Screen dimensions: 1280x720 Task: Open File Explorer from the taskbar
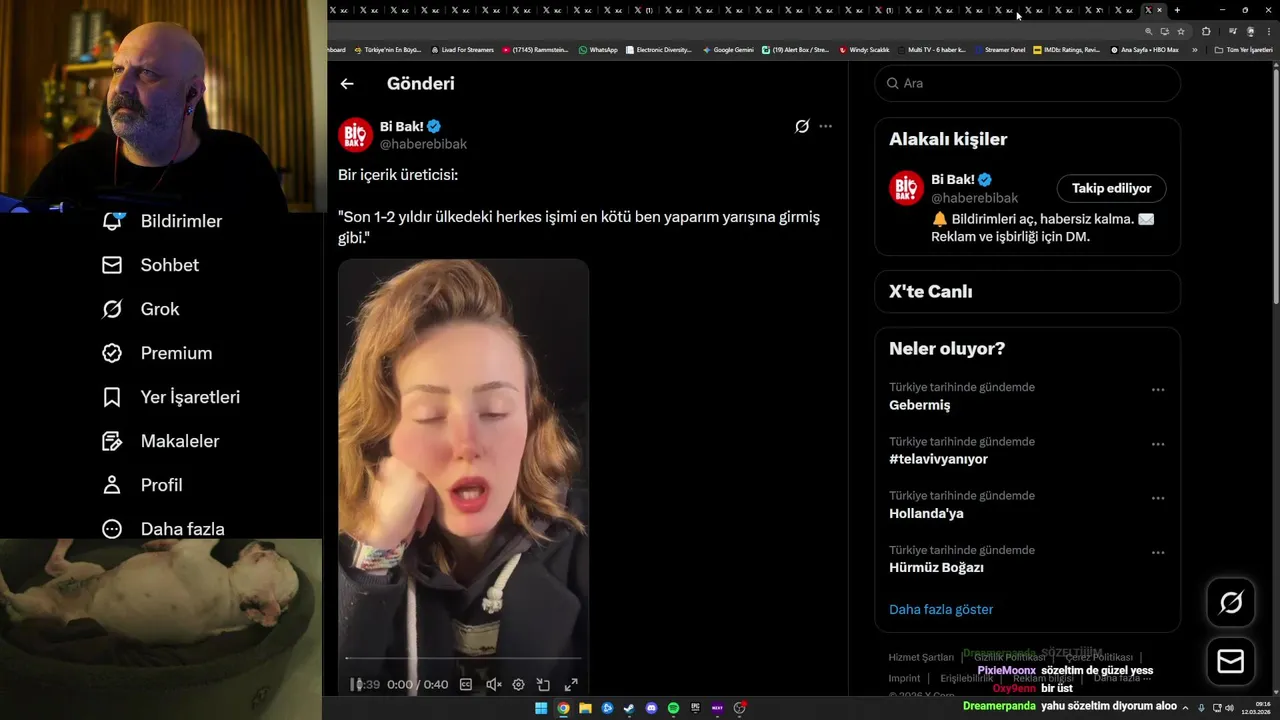pyautogui.click(x=585, y=708)
